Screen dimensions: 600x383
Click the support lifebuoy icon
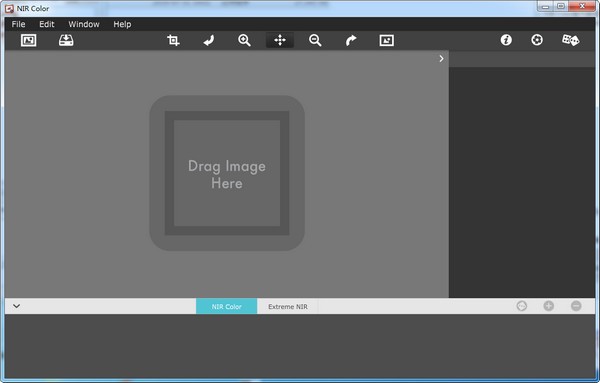pyautogui.click(x=537, y=40)
